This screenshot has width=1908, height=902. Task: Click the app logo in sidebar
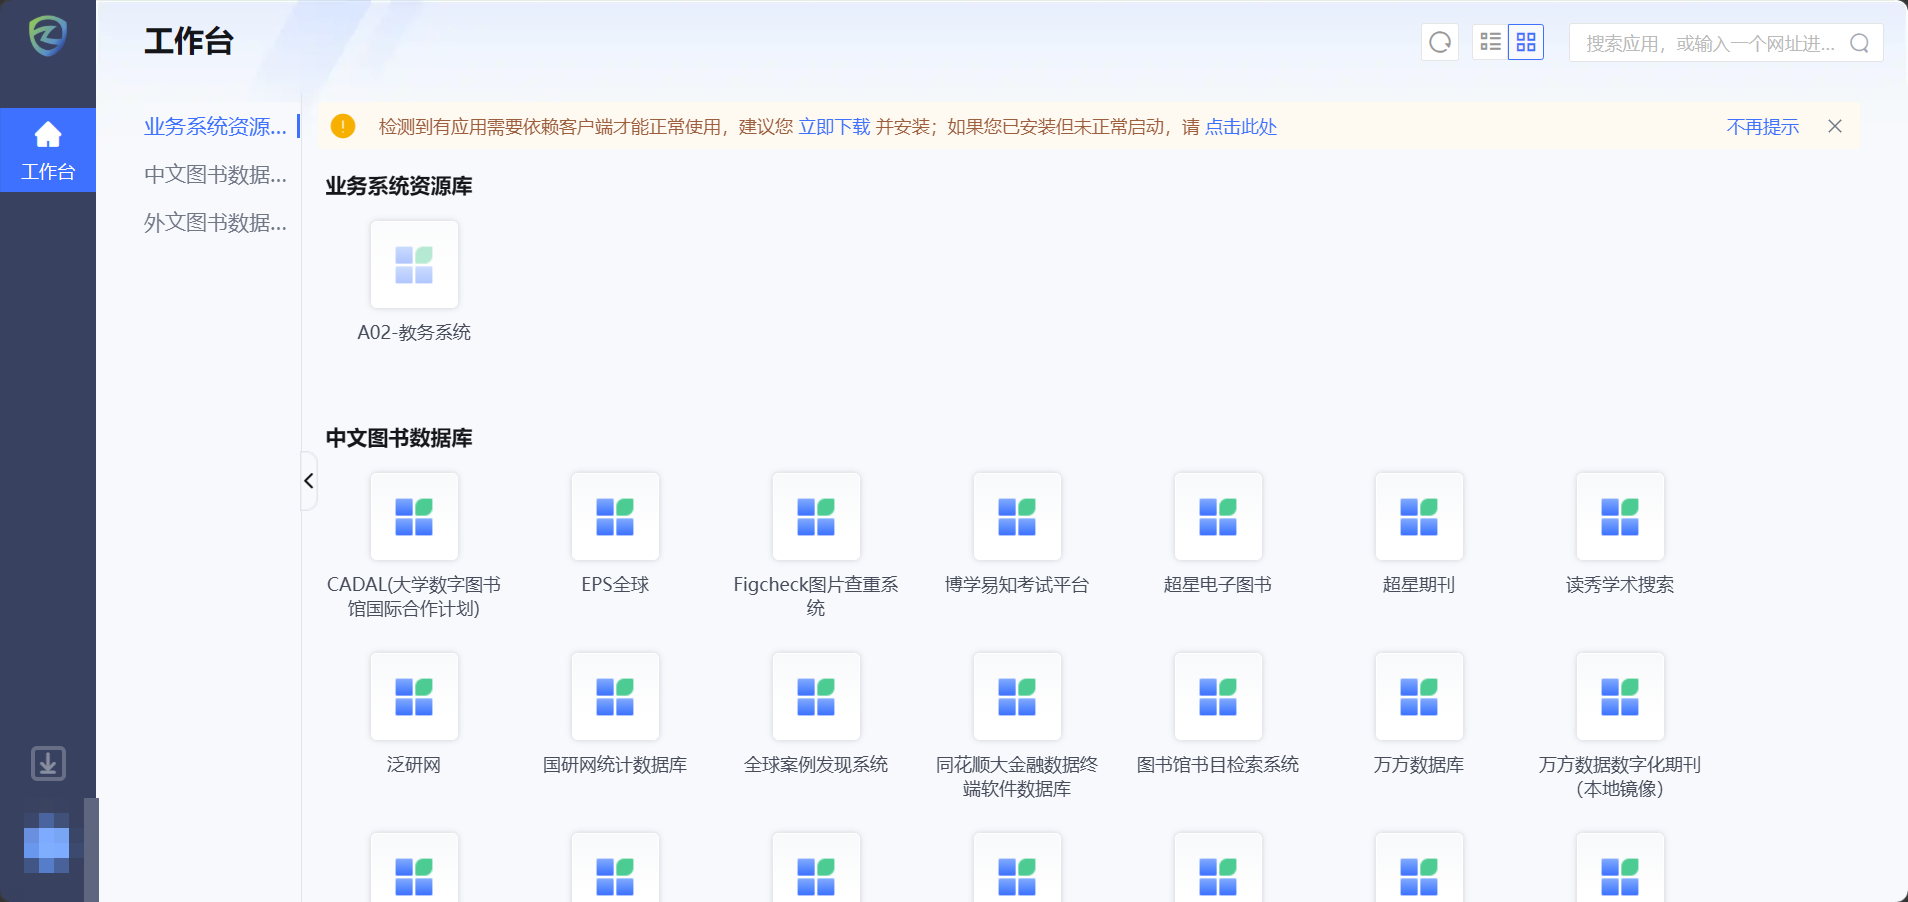[47, 37]
